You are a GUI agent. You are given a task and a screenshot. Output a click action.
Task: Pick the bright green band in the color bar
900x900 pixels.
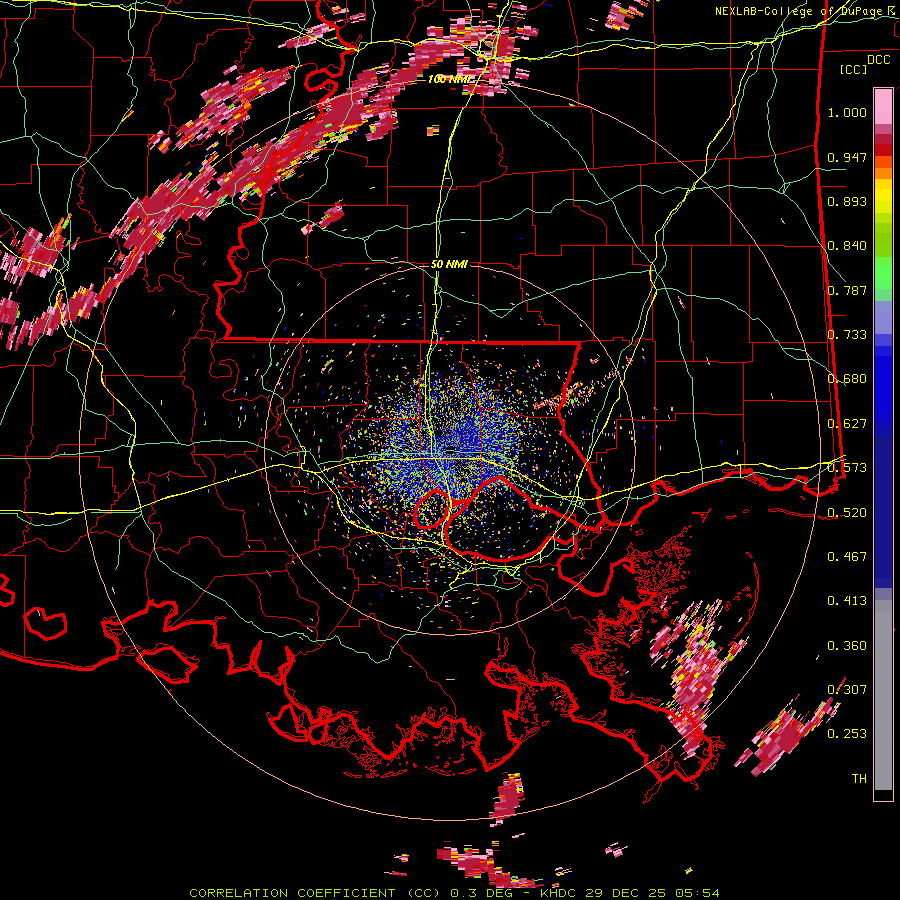click(883, 273)
